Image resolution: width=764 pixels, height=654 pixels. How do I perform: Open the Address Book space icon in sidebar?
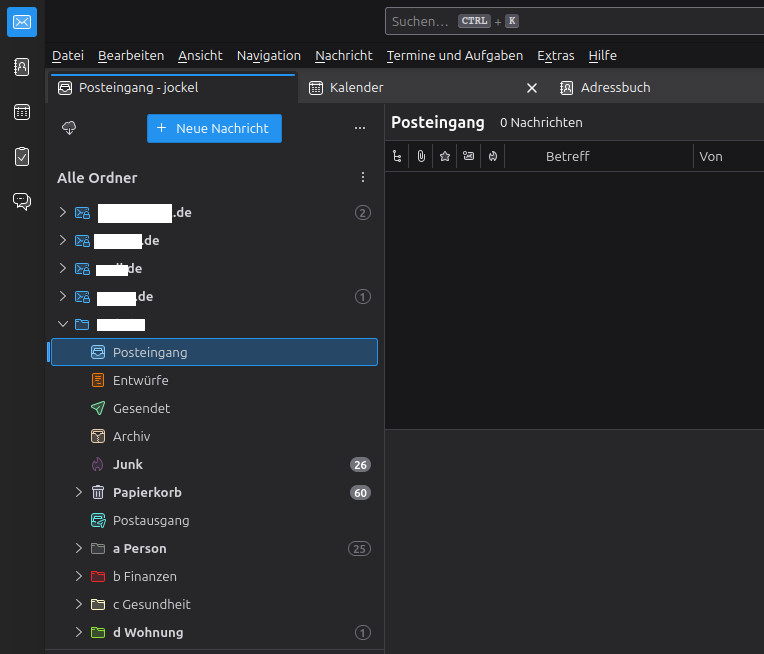(21, 67)
